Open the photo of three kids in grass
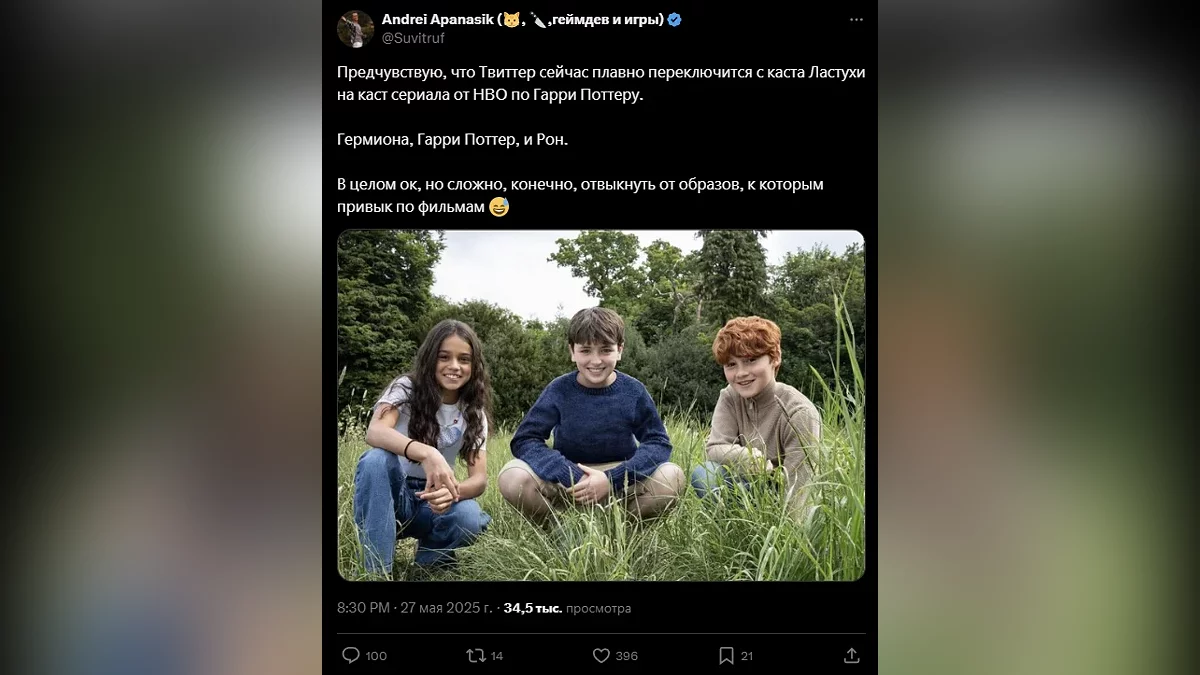This screenshot has height=675, width=1200. tap(600, 405)
